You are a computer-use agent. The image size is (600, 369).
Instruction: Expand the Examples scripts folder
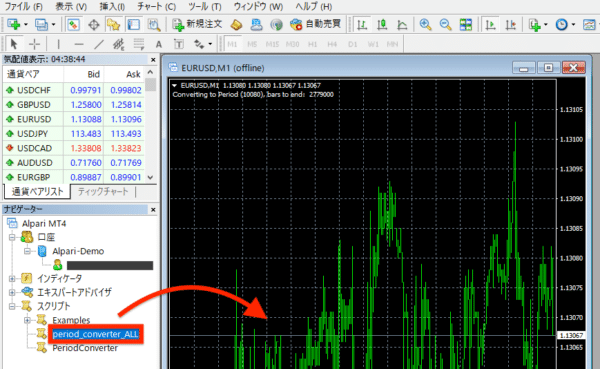(27, 320)
